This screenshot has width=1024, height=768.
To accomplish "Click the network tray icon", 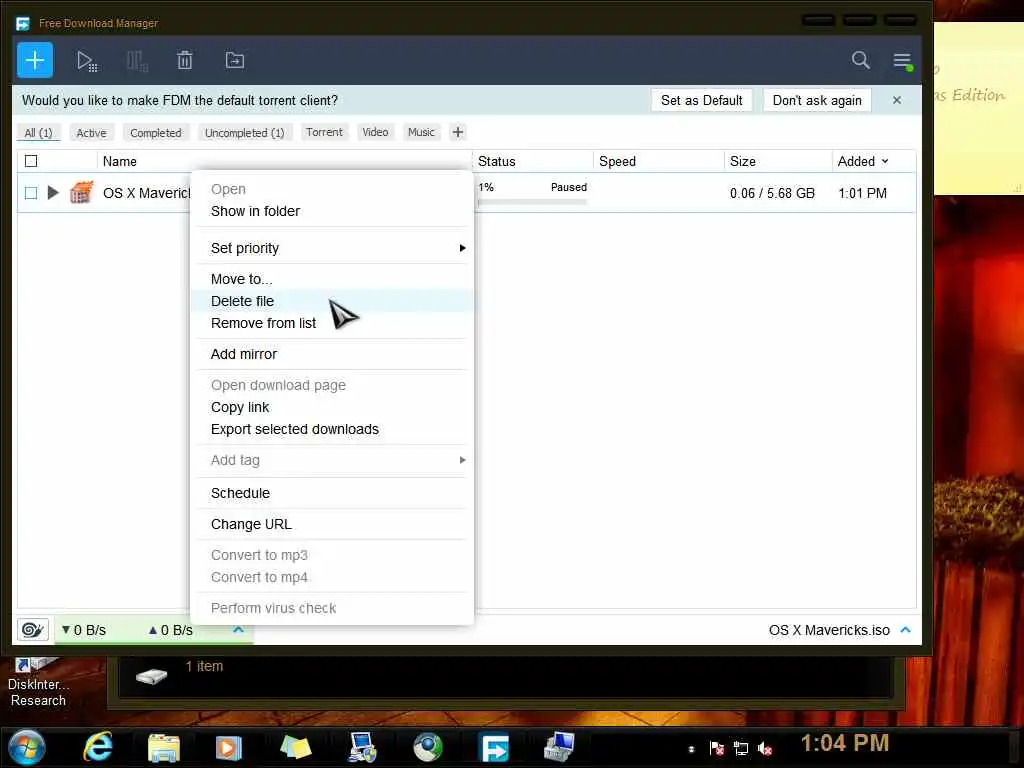I will pos(741,748).
